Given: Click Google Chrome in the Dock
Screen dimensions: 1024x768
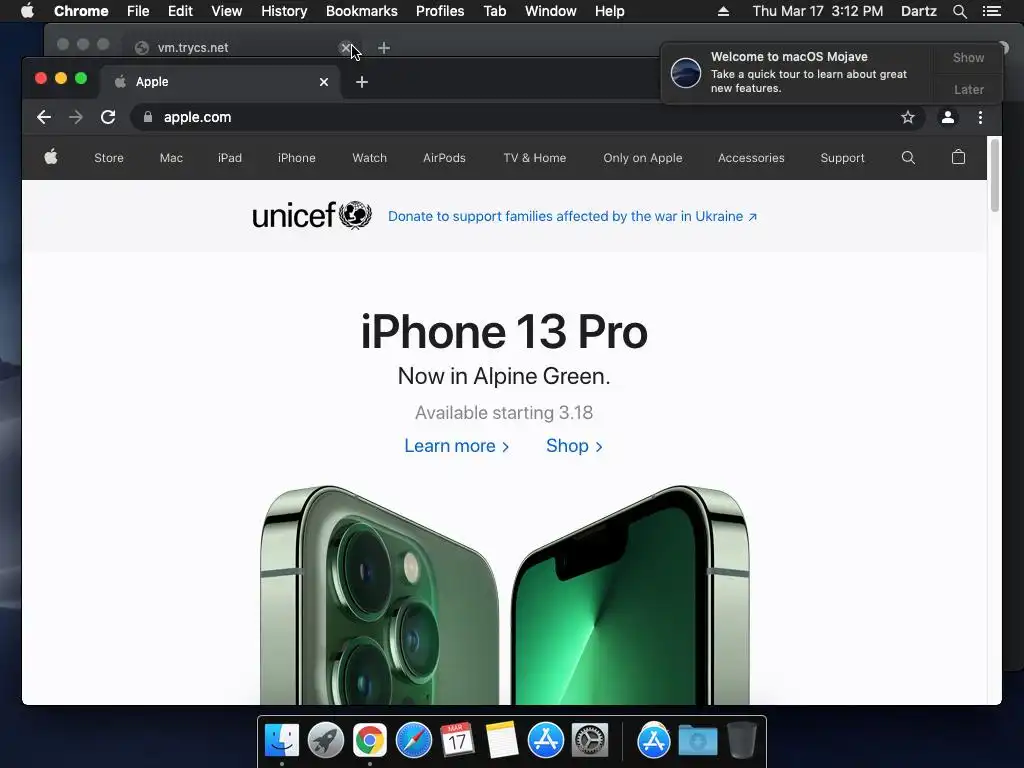Looking at the screenshot, I should point(370,741).
